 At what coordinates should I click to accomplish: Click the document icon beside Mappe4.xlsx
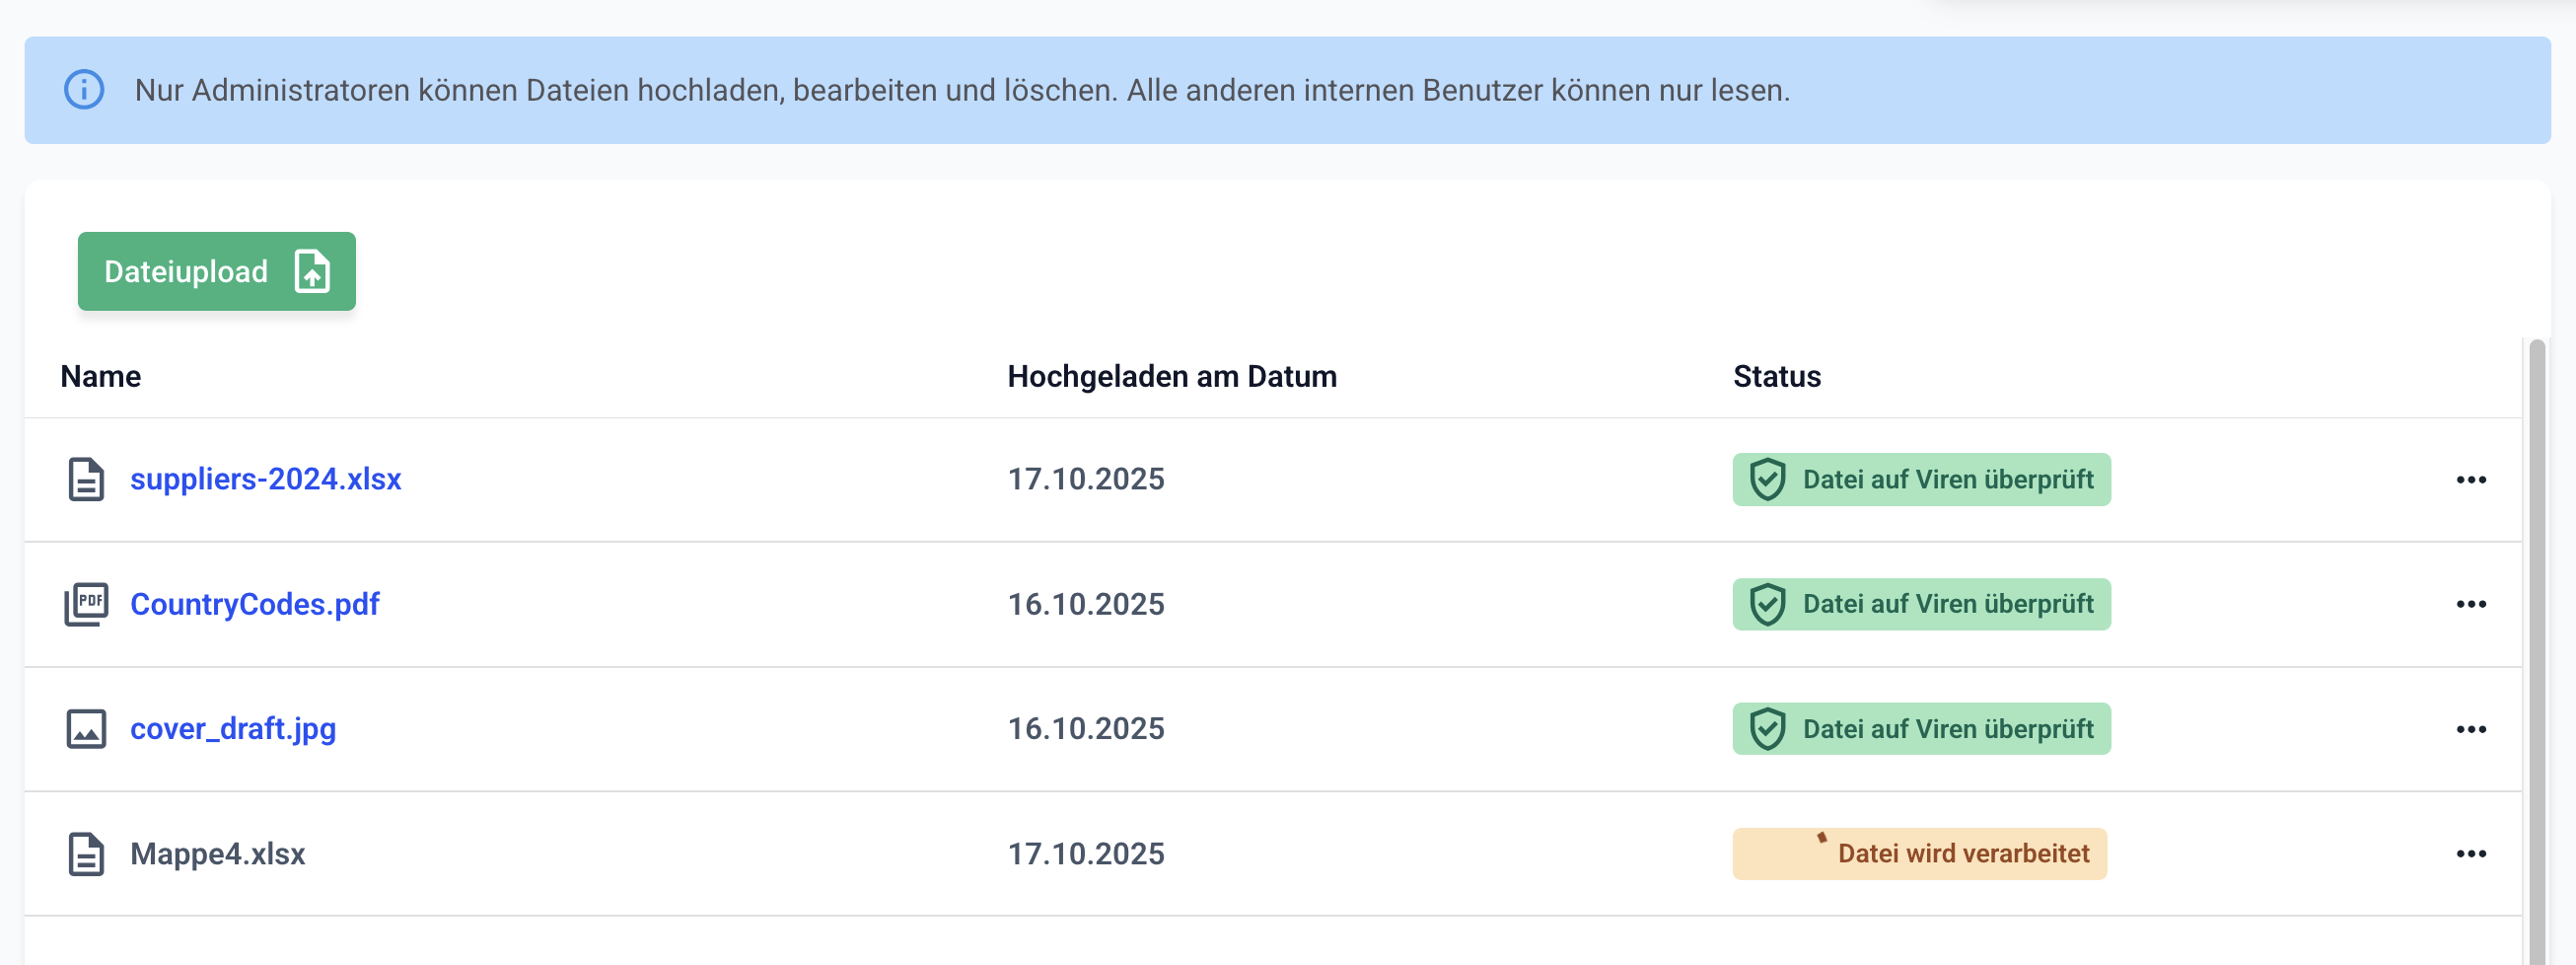click(x=86, y=854)
